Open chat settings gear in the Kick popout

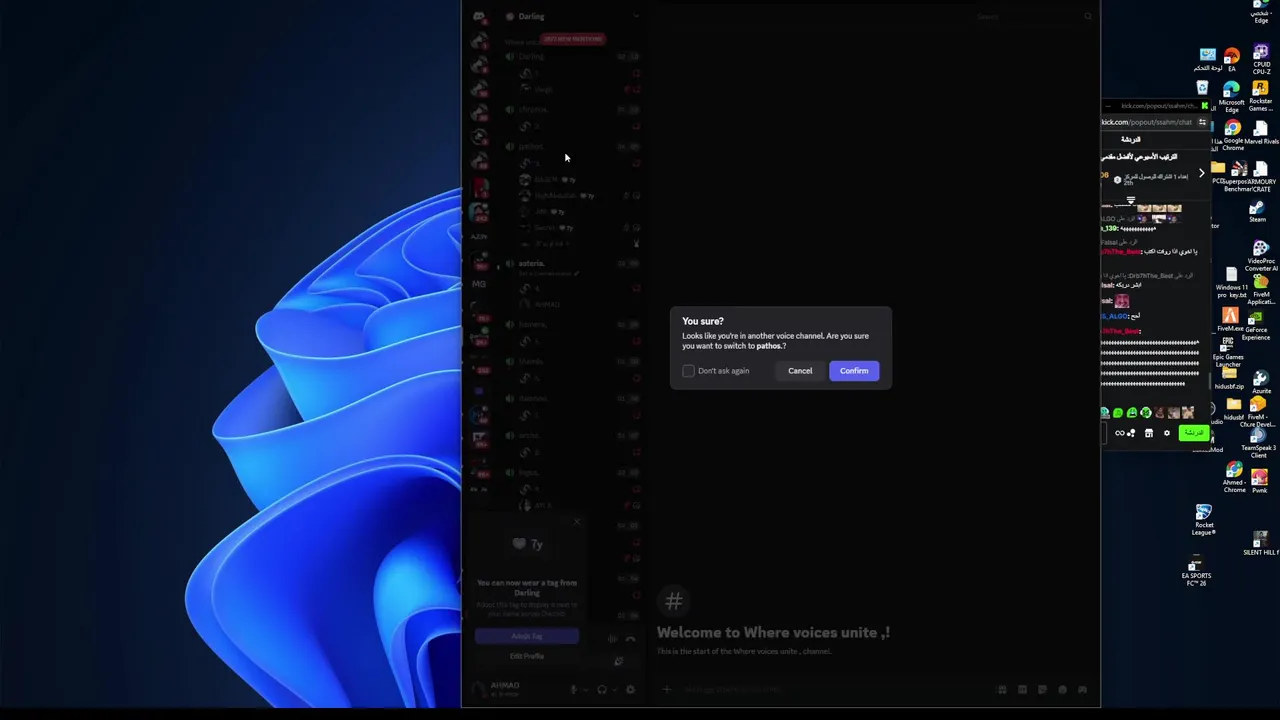(1166, 433)
